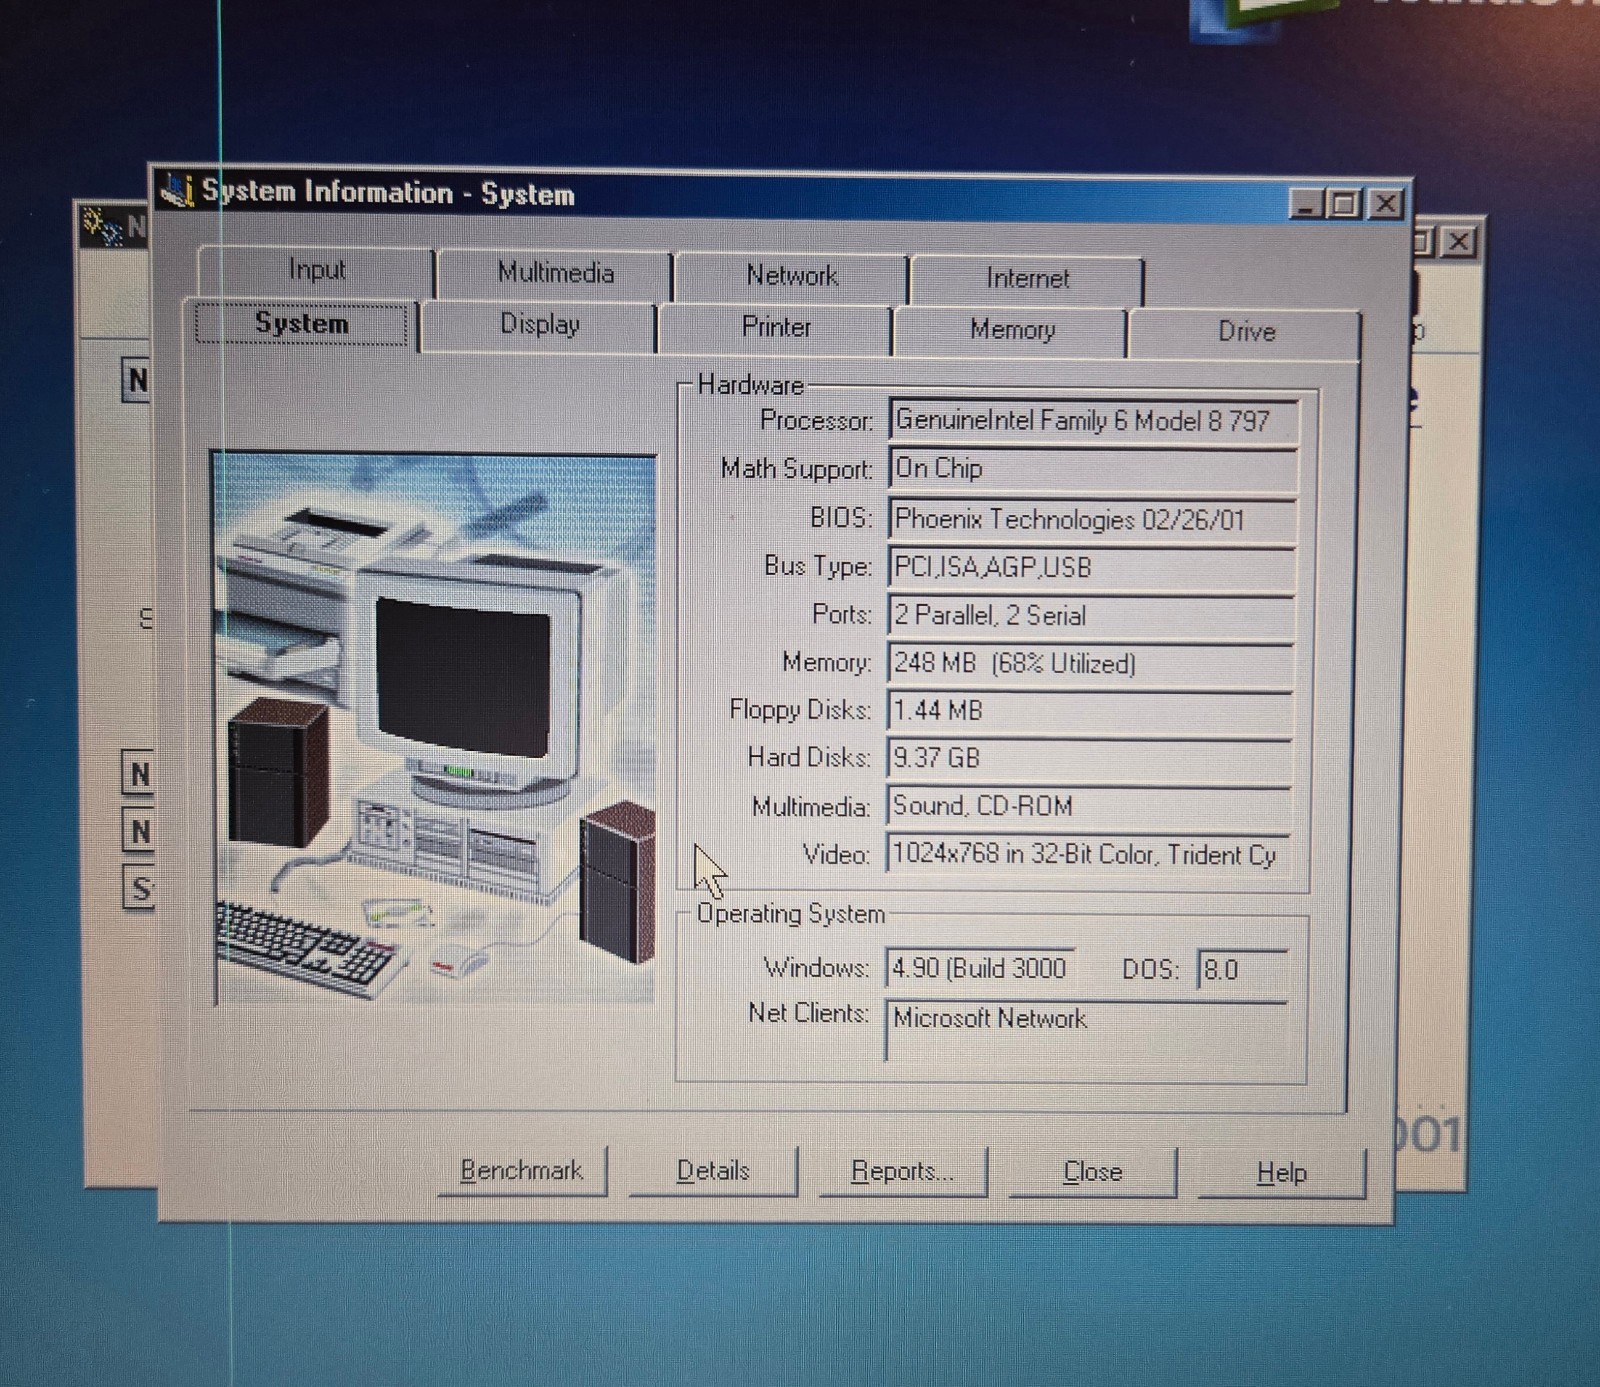Click the Help button
Image resolution: width=1600 pixels, height=1387 pixels.
[x=1281, y=1174]
